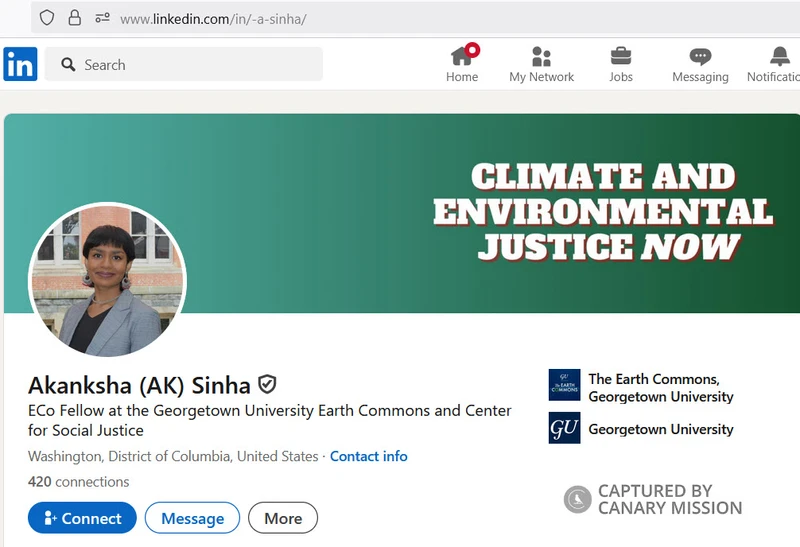Screen dimensions: 800x547
Task: Open the My Network icon
Action: 541,56
